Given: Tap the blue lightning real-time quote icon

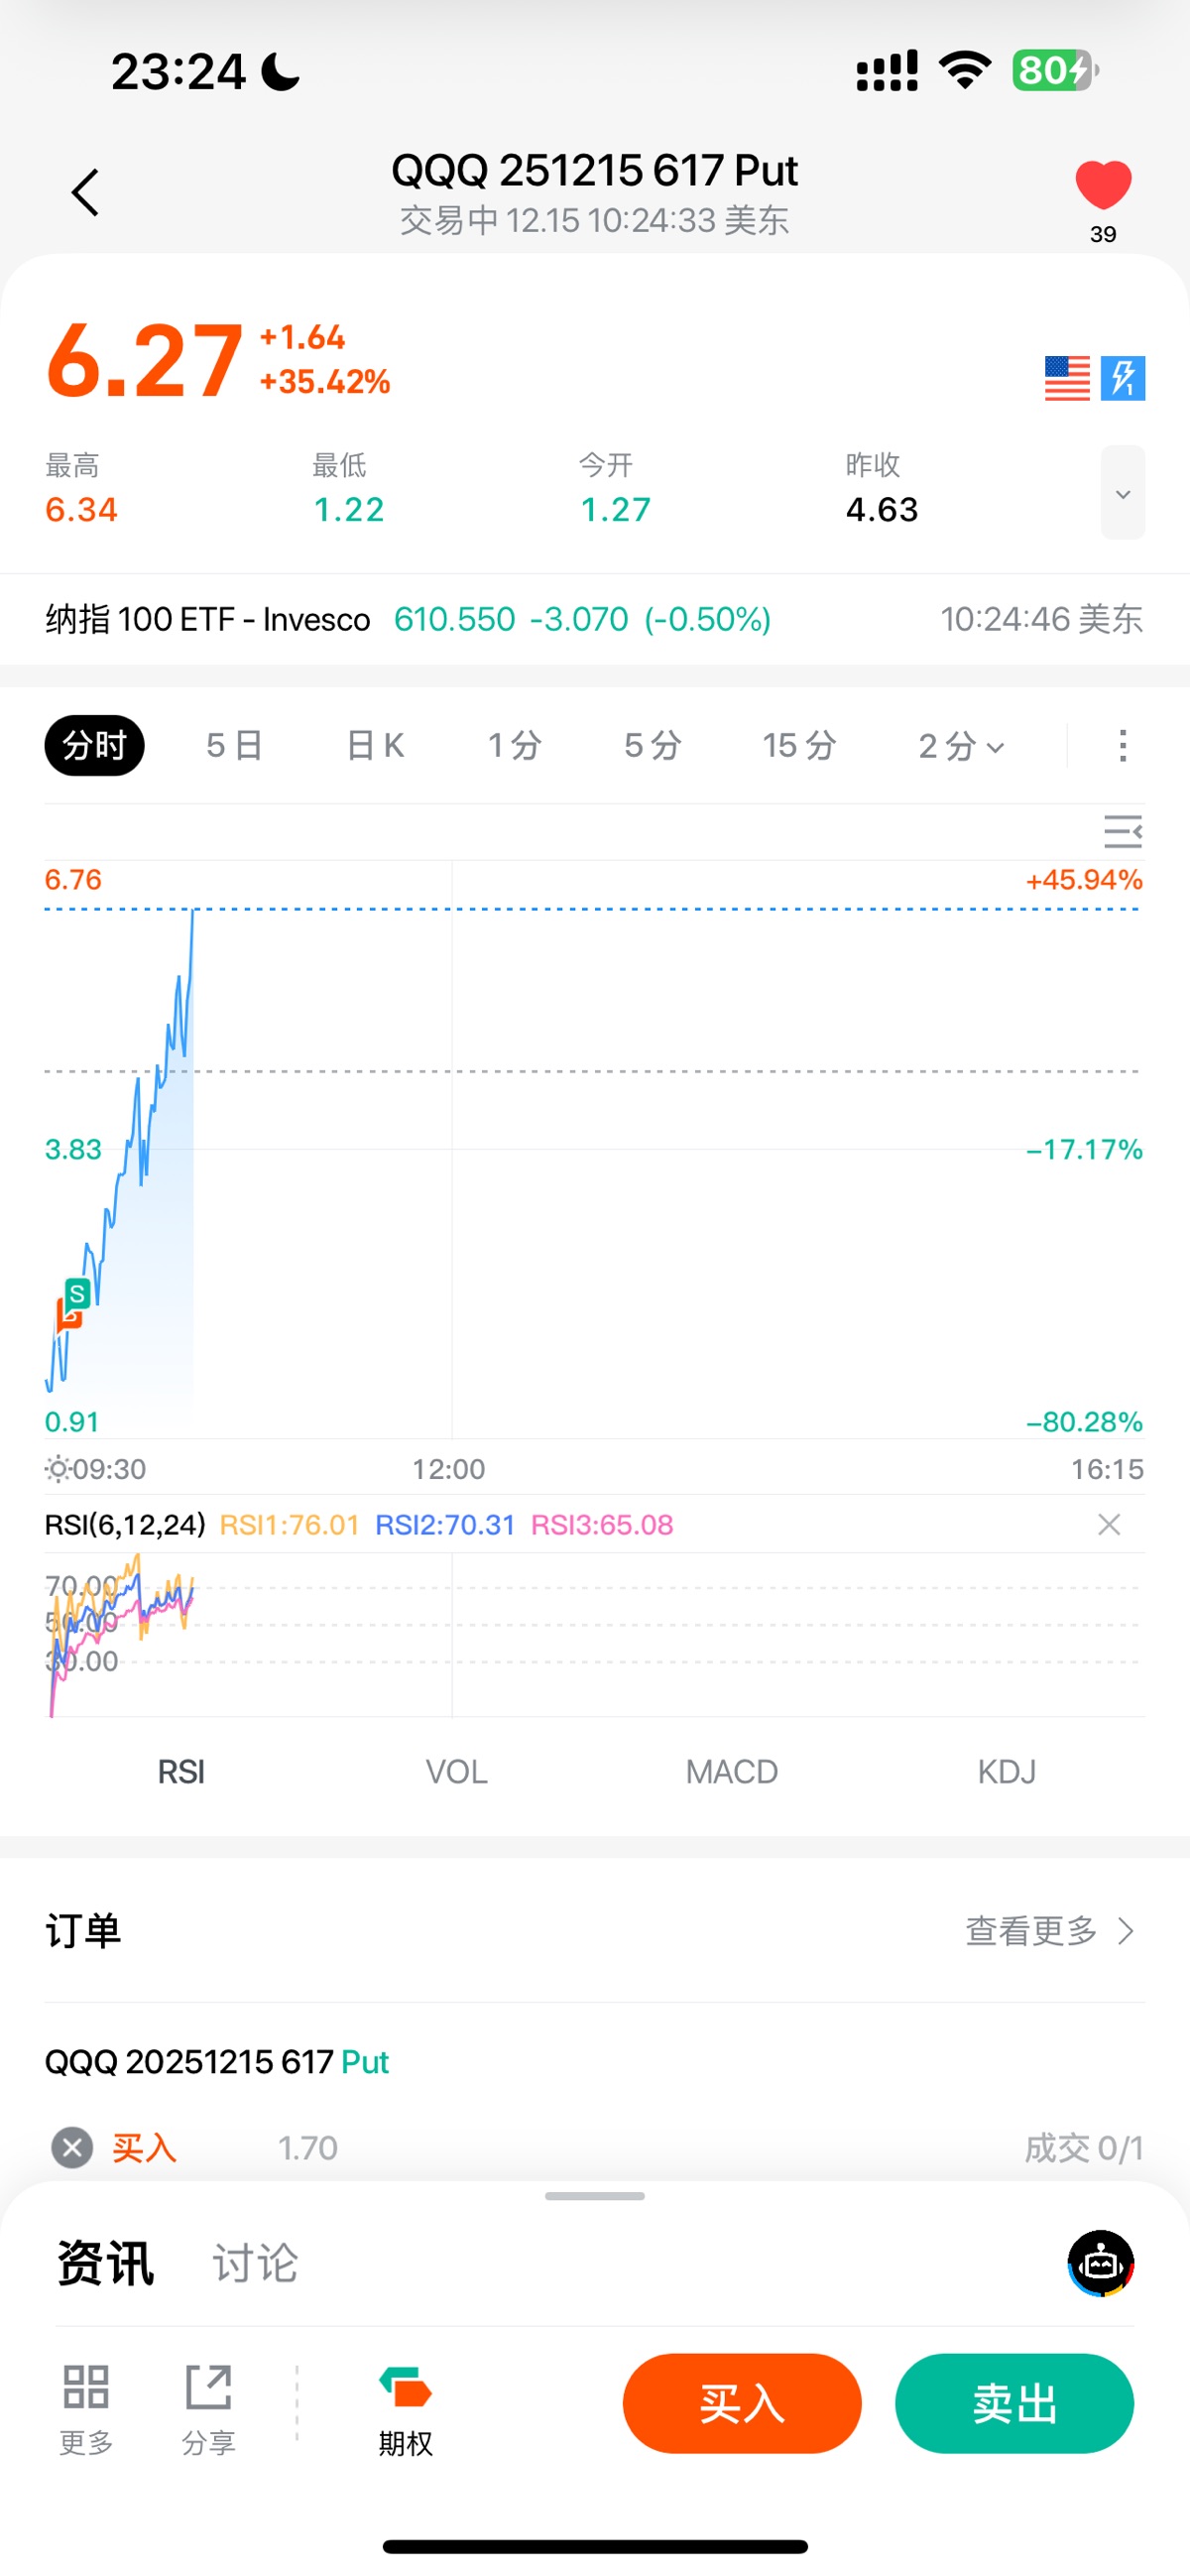Looking at the screenshot, I should pyautogui.click(x=1123, y=378).
